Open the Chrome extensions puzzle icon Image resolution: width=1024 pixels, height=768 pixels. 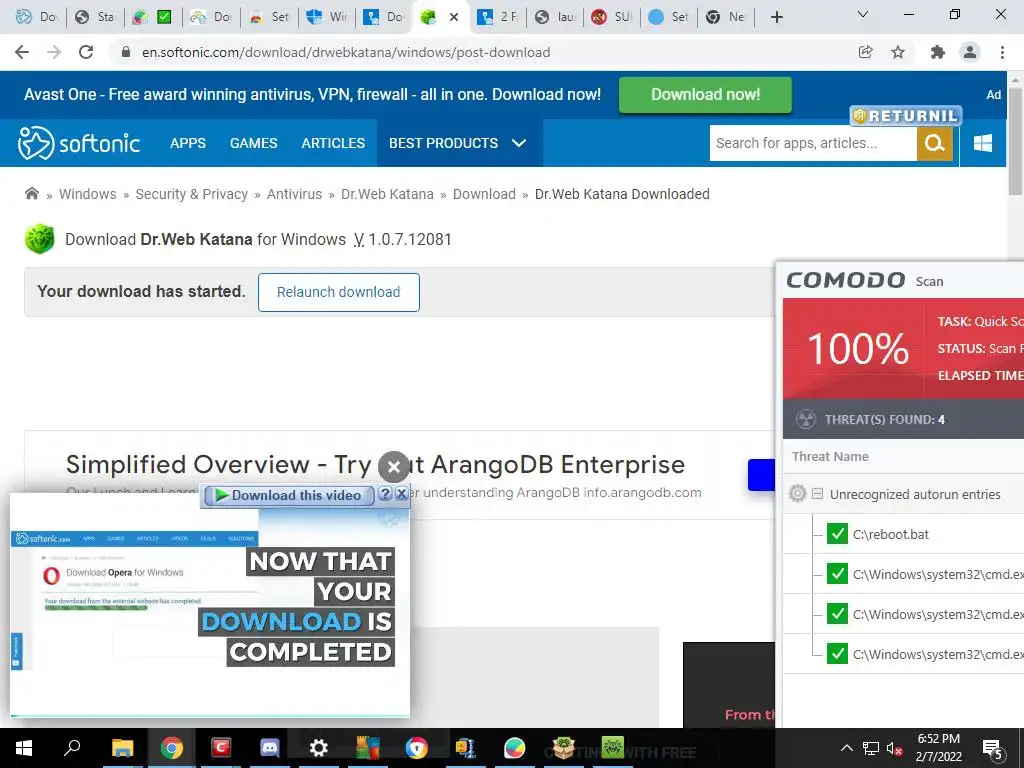(938, 52)
